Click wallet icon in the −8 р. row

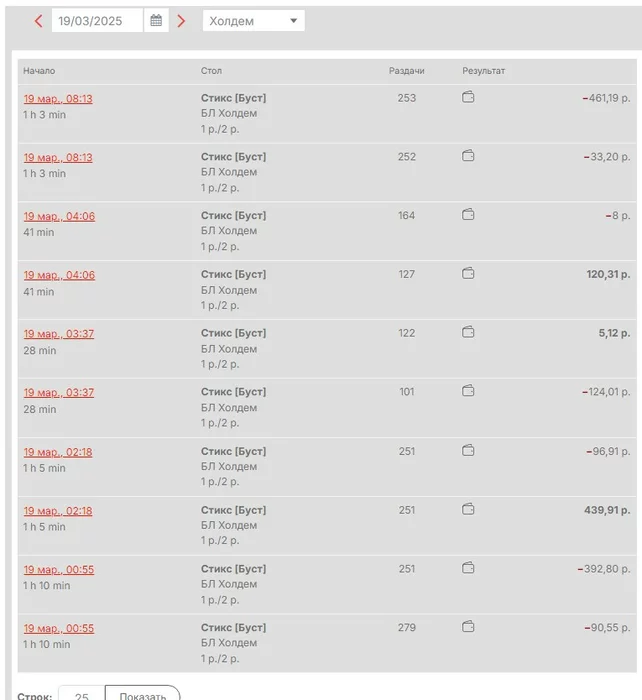click(x=468, y=215)
